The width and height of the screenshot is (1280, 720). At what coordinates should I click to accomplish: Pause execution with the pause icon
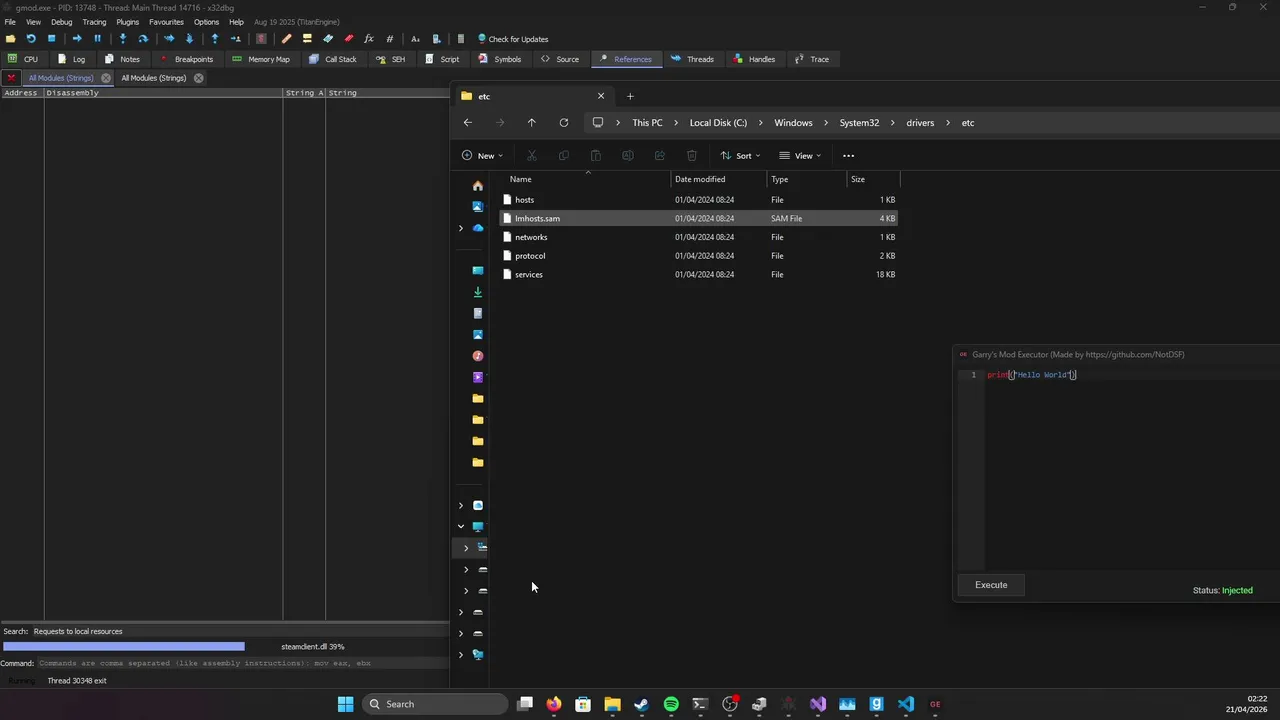(x=97, y=39)
